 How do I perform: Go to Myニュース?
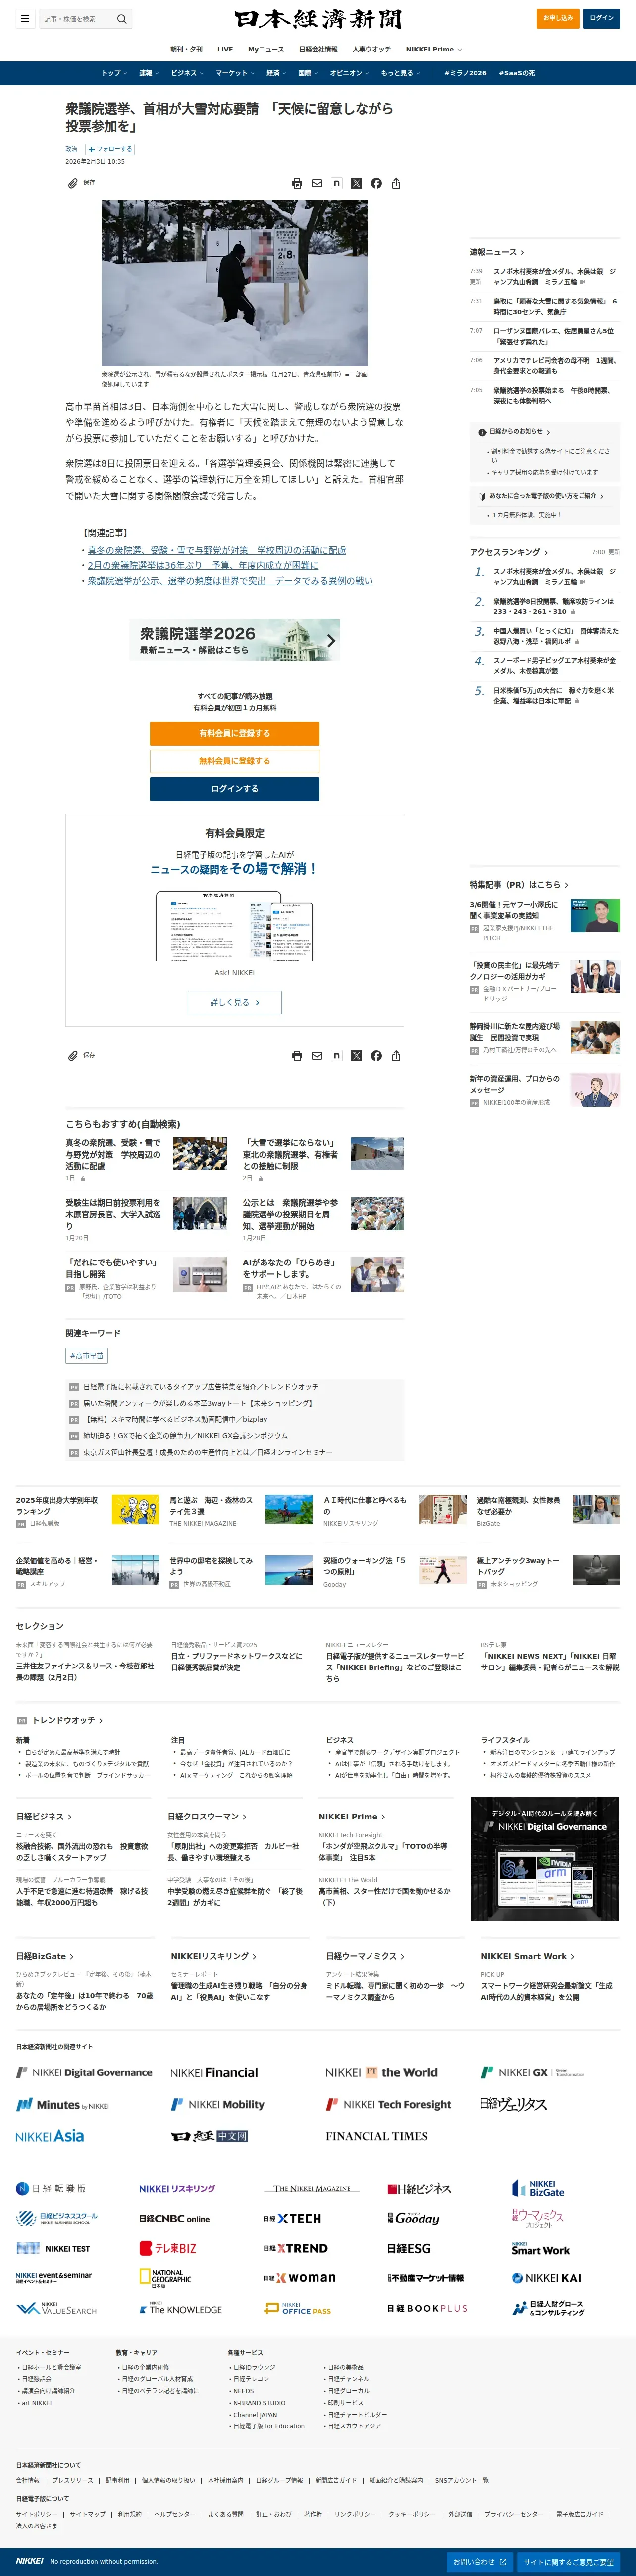[266, 49]
